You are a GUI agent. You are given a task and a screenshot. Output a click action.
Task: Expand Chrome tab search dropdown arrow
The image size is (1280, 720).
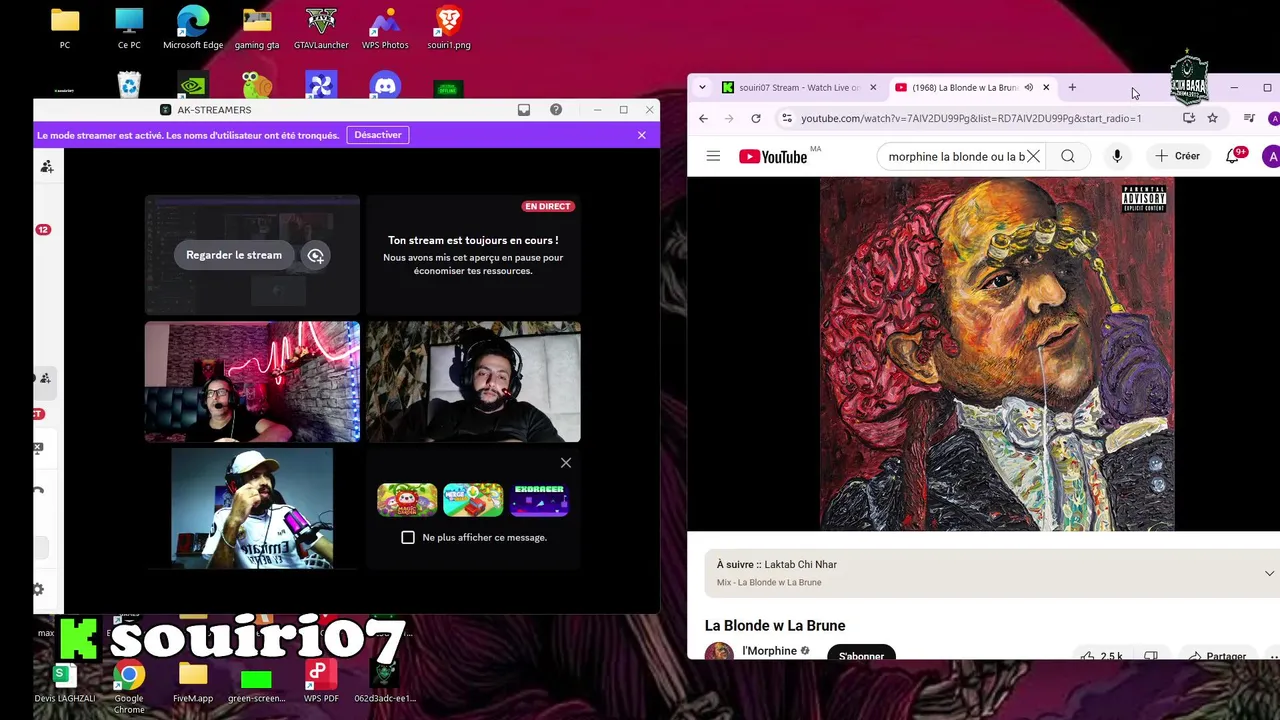(702, 88)
